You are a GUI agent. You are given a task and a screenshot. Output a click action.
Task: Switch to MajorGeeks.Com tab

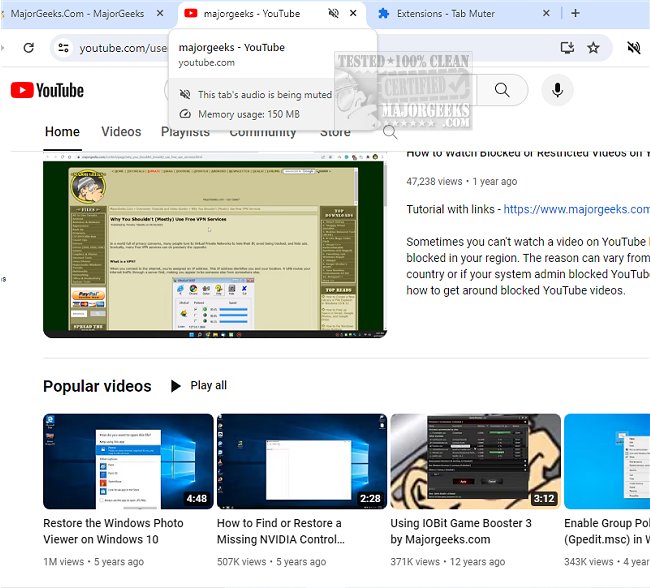tap(78, 14)
